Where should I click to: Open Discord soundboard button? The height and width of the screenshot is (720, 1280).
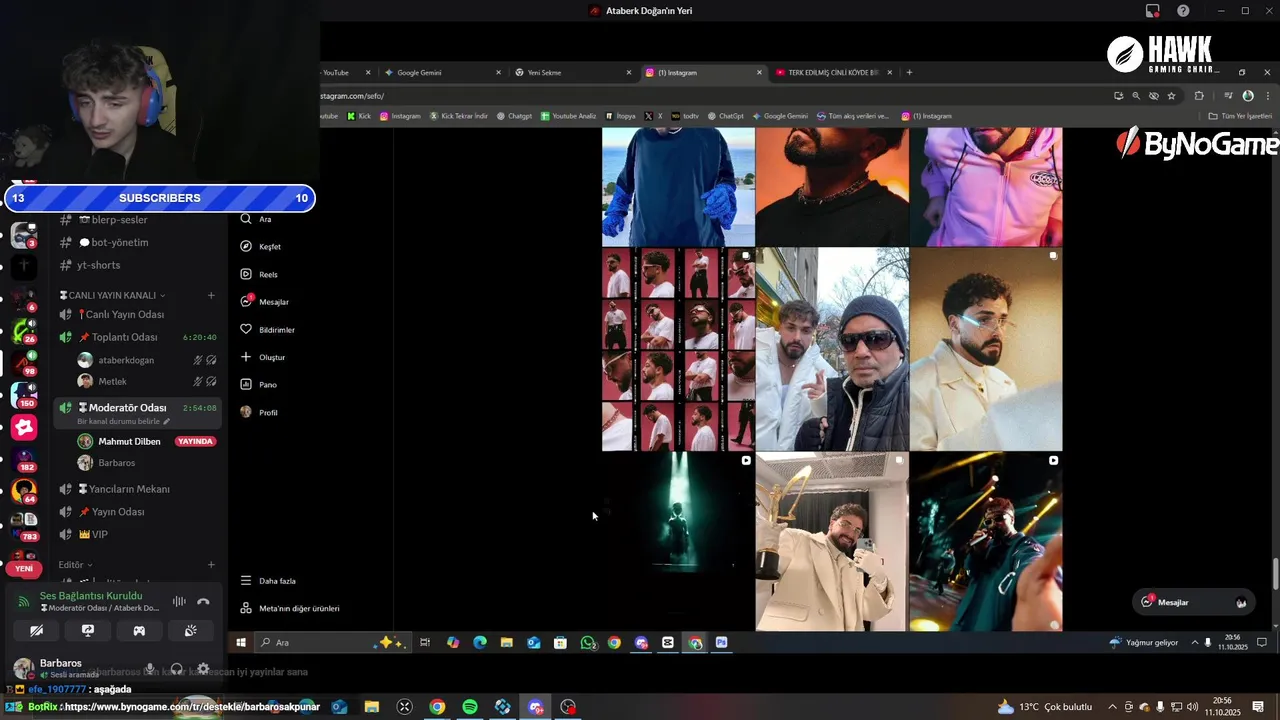(x=190, y=631)
